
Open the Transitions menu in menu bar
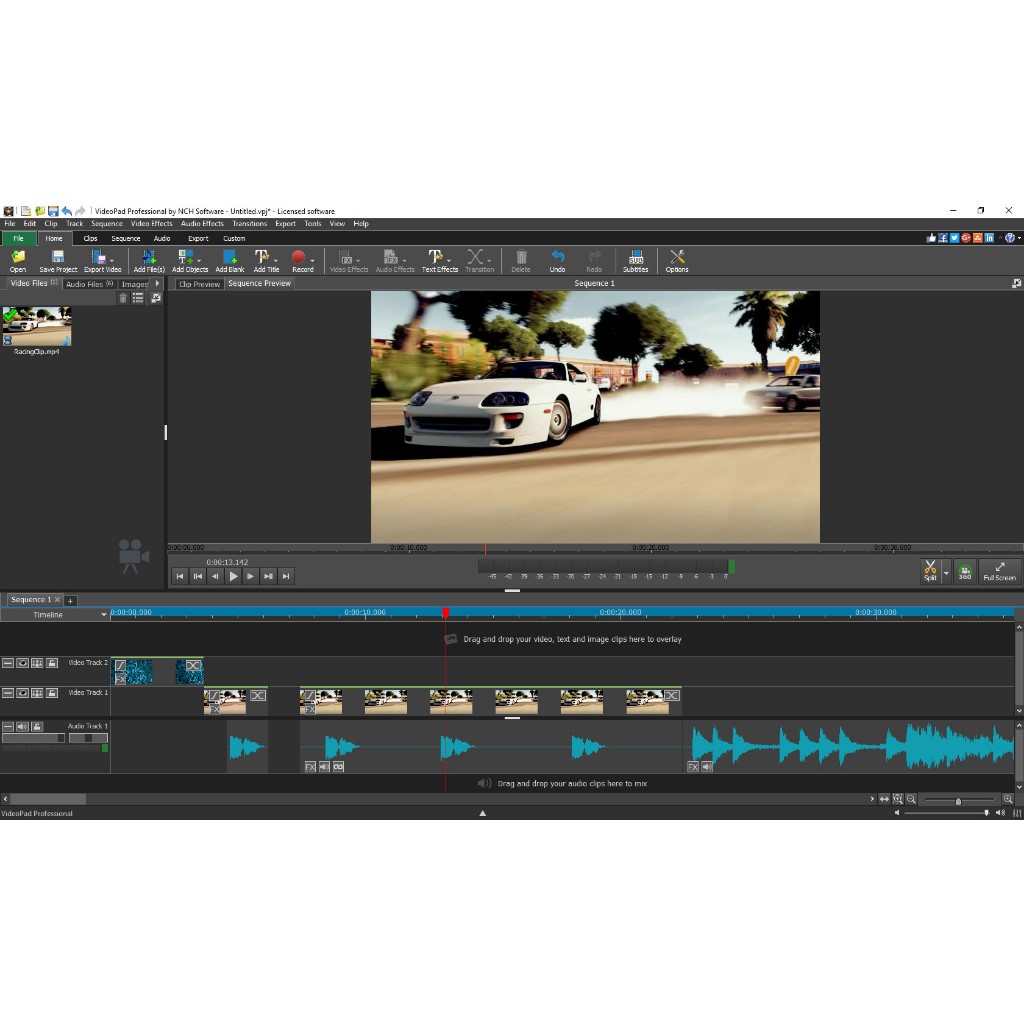[249, 224]
